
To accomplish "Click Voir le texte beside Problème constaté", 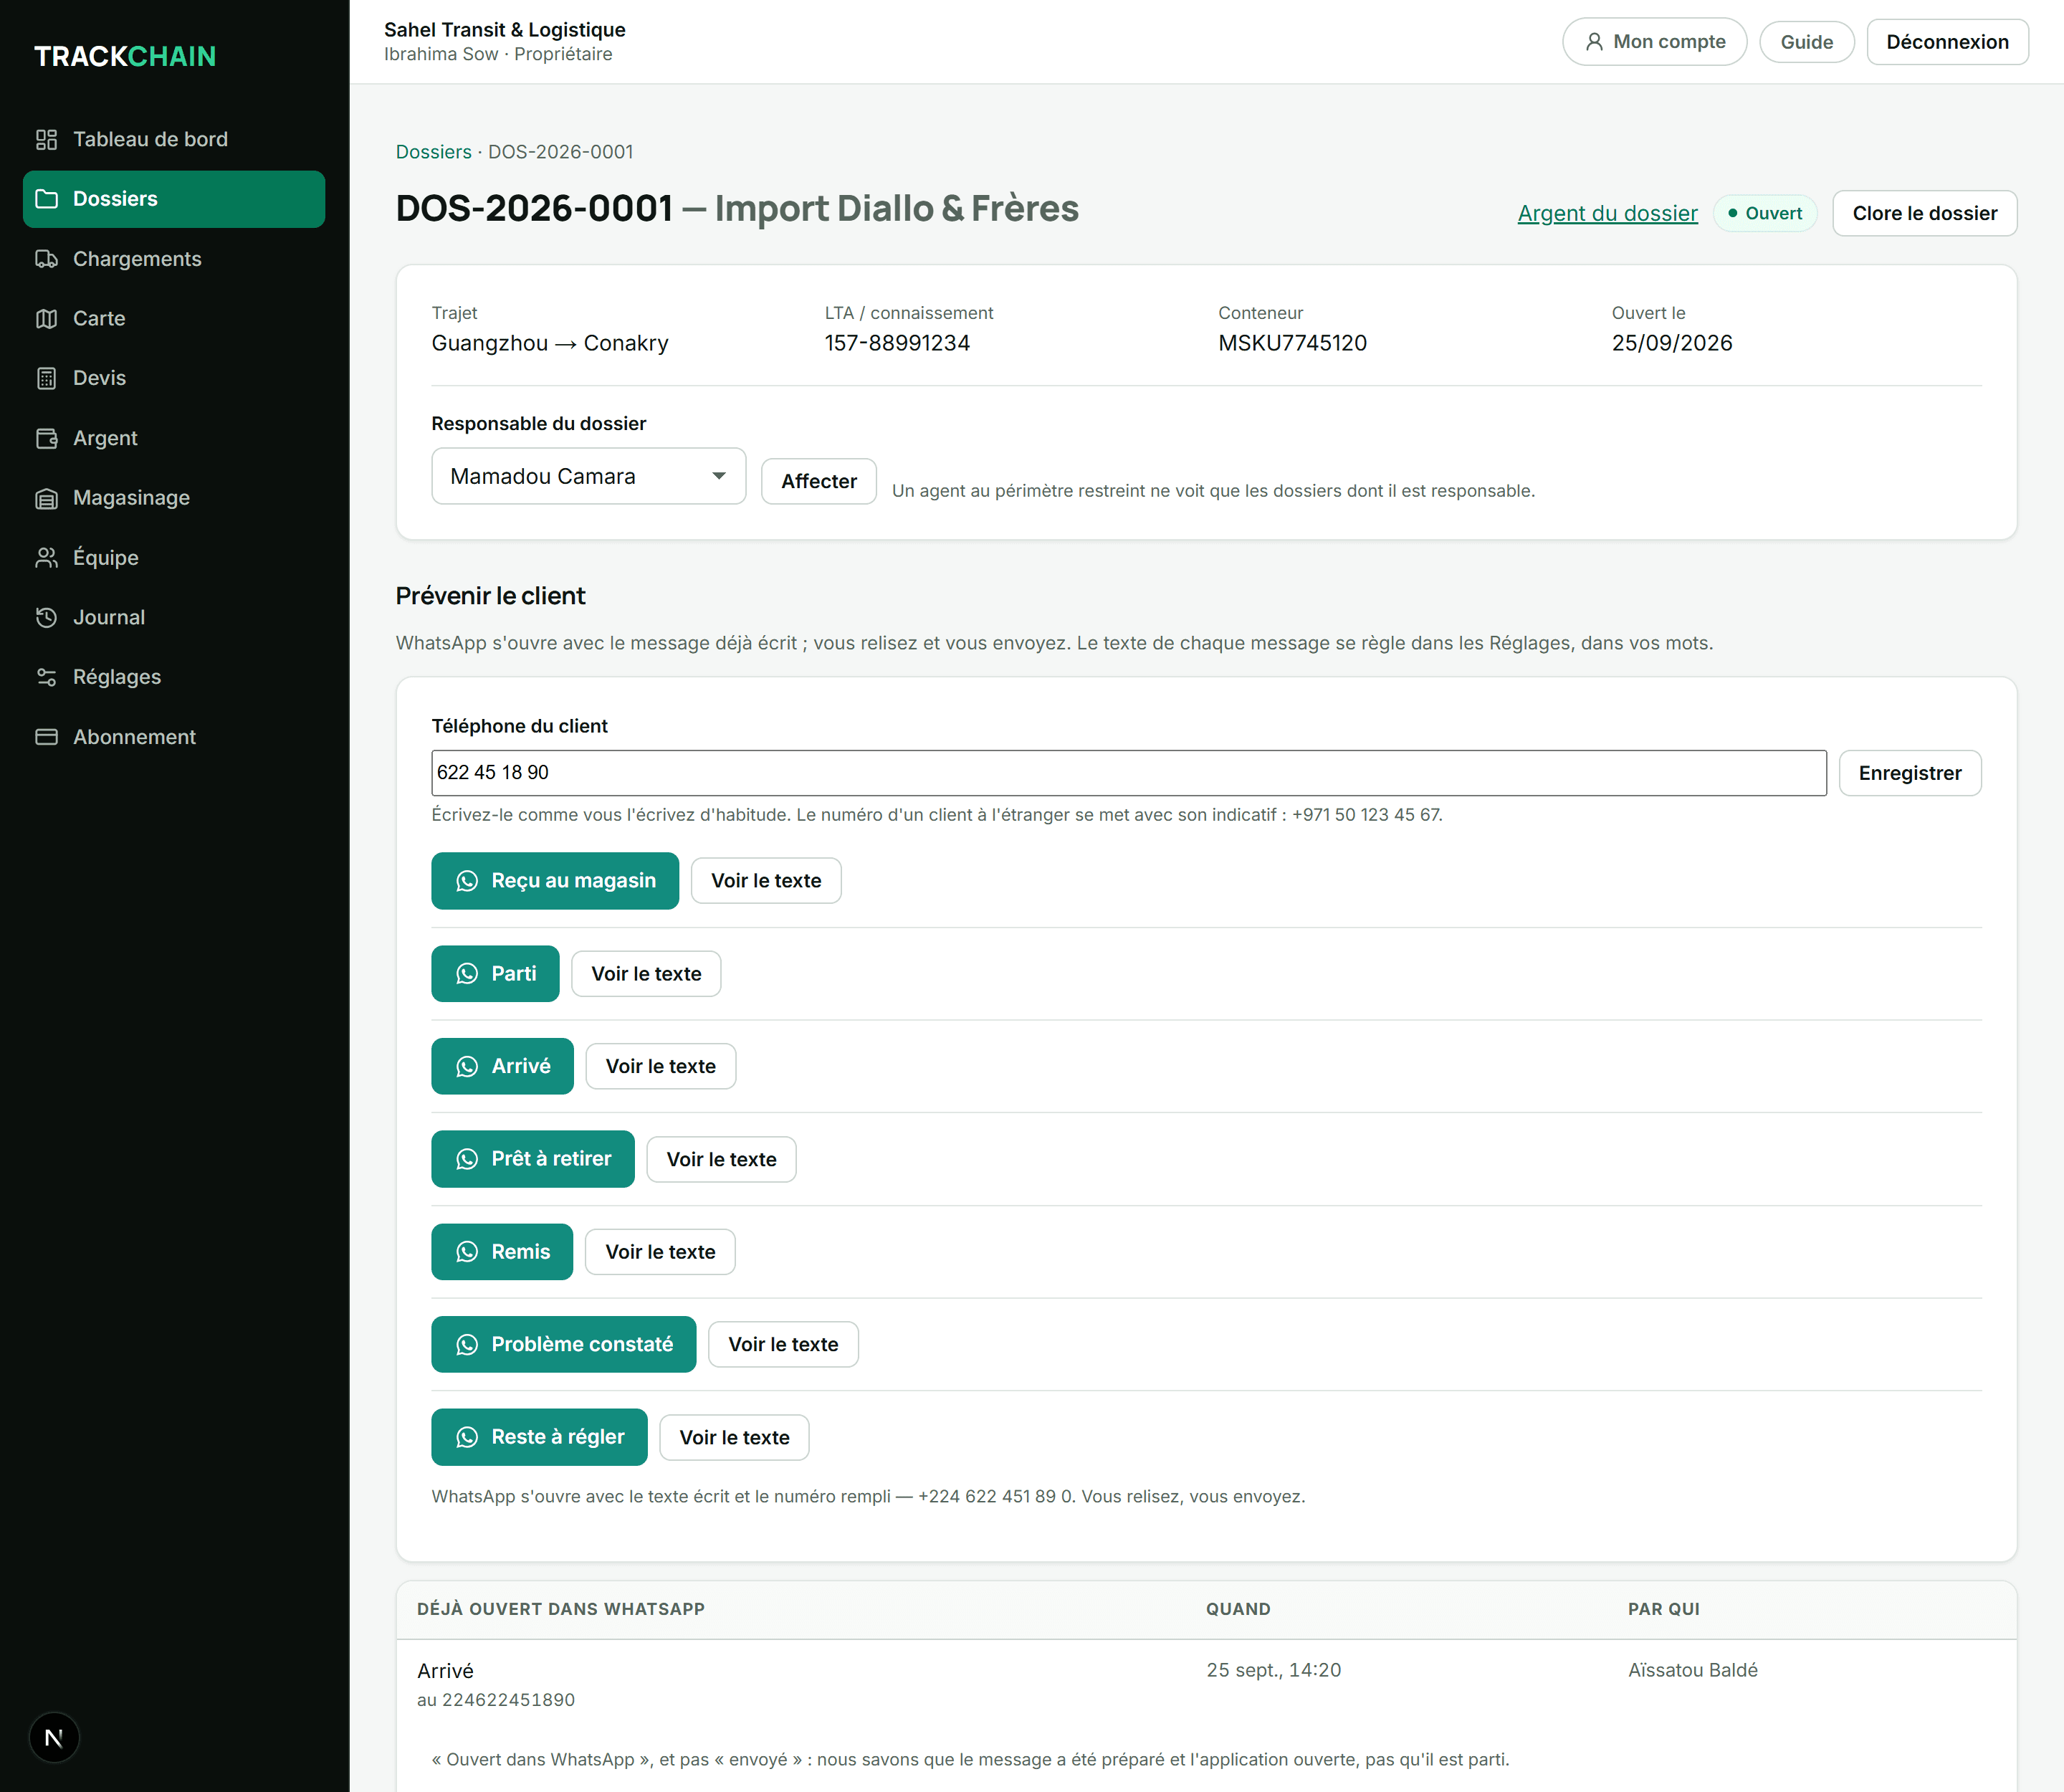I will pos(783,1345).
